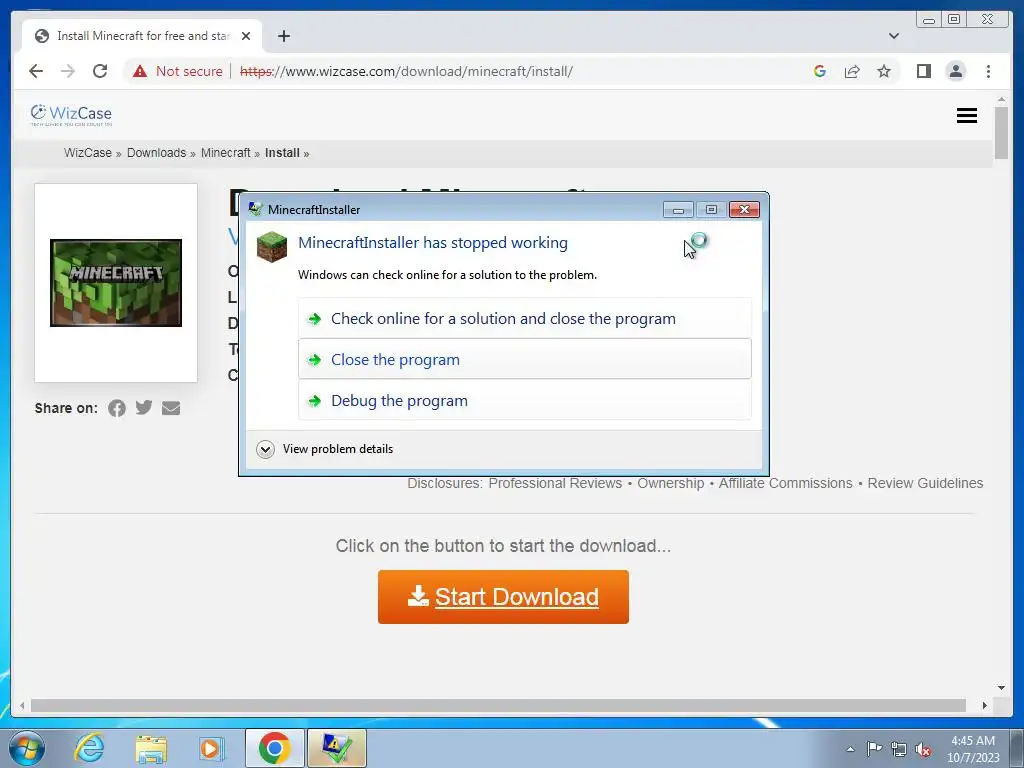Image resolution: width=1024 pixels, height=768 pixels.
Task: Click the MinecraftInstaller has stopped working heading
Action: [432, 243]
